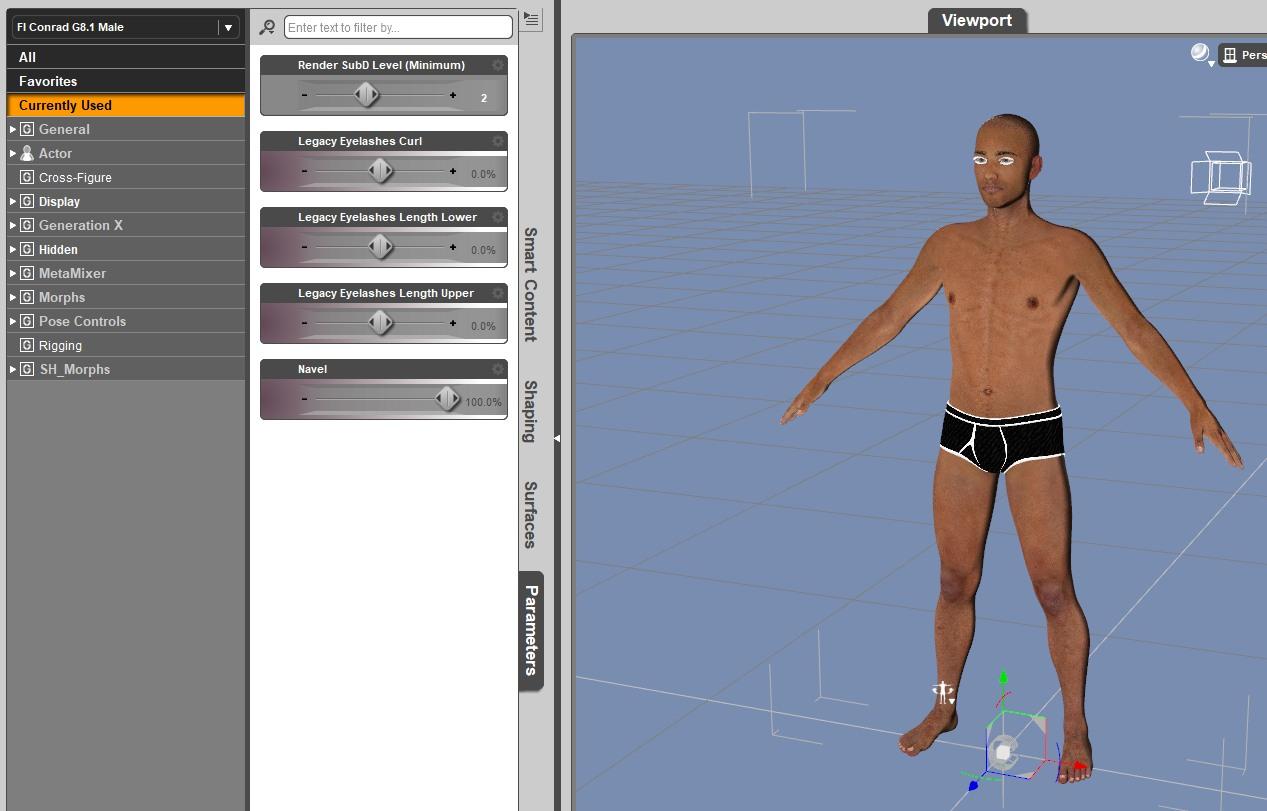Switch to the Smart Content tab

pyautogui.click(x=531, y=284)
